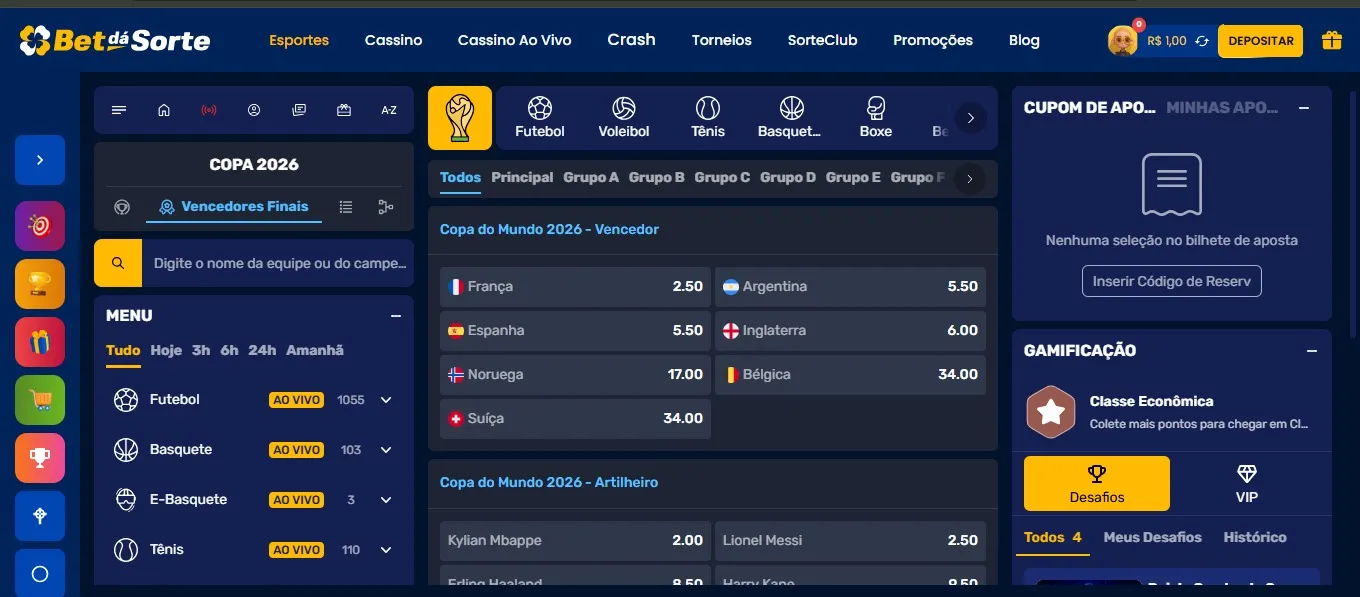Screen dimensions: 1360x597
Task: Collapse the Gamificação panel
Action: coord(1312,351)
